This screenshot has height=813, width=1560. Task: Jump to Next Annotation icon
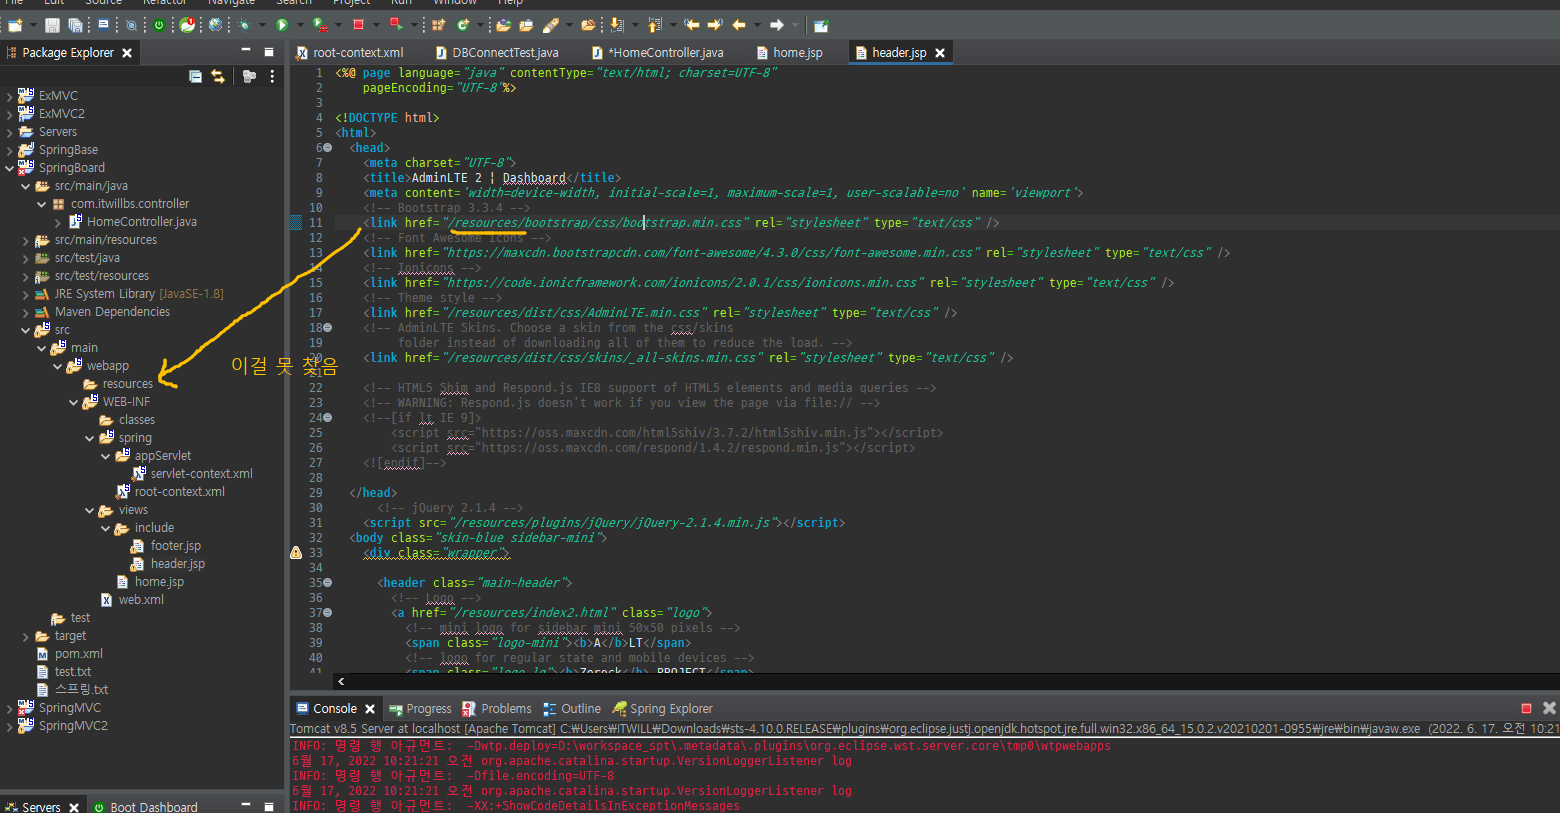[x=616, y=25]
